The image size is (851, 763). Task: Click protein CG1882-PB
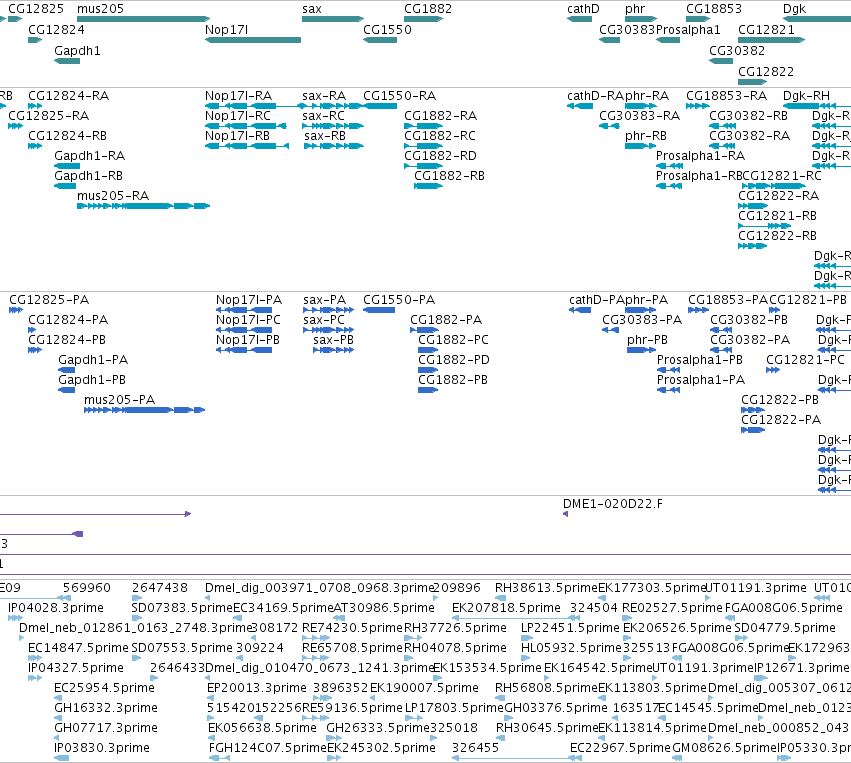tap(453, 379)
